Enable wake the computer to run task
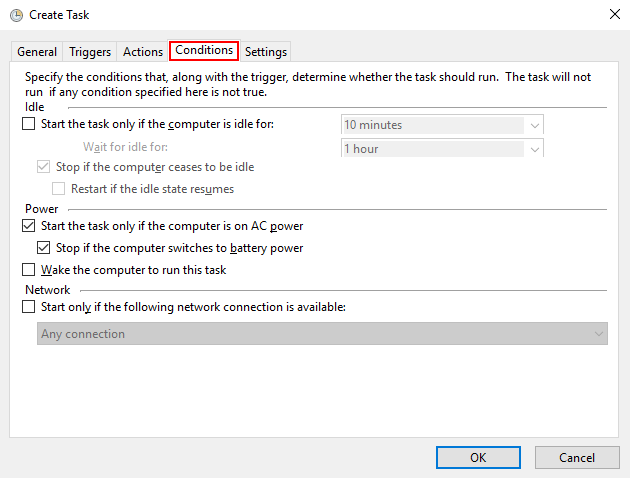Screen dimensions: 630x478 28,270
